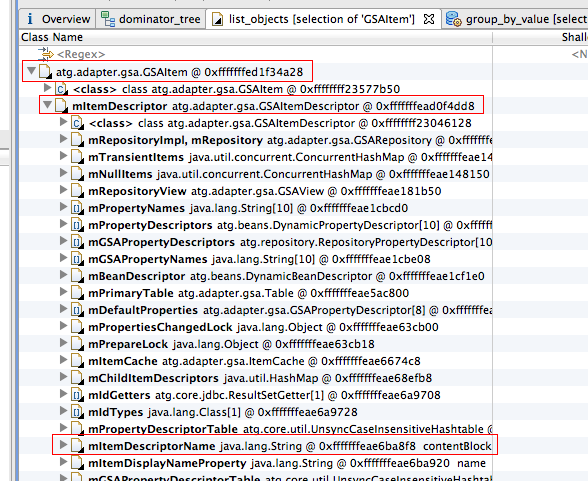
Task: Click the mPrimaryTable object icon
Action: click(77, 293)
